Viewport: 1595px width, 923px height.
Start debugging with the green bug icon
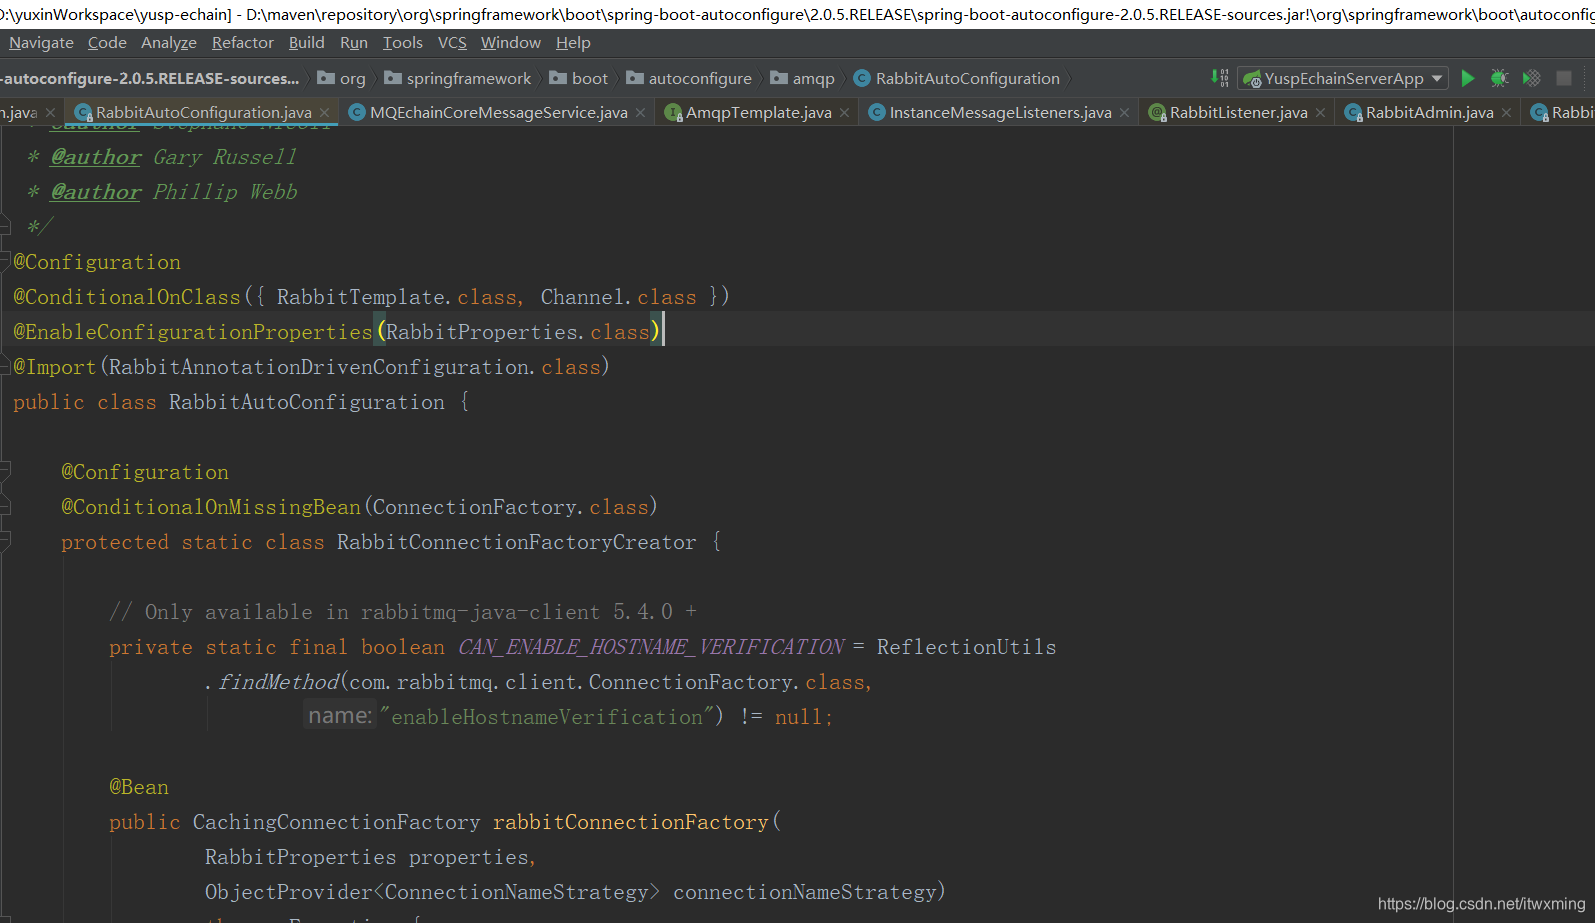pos(1499,78)
